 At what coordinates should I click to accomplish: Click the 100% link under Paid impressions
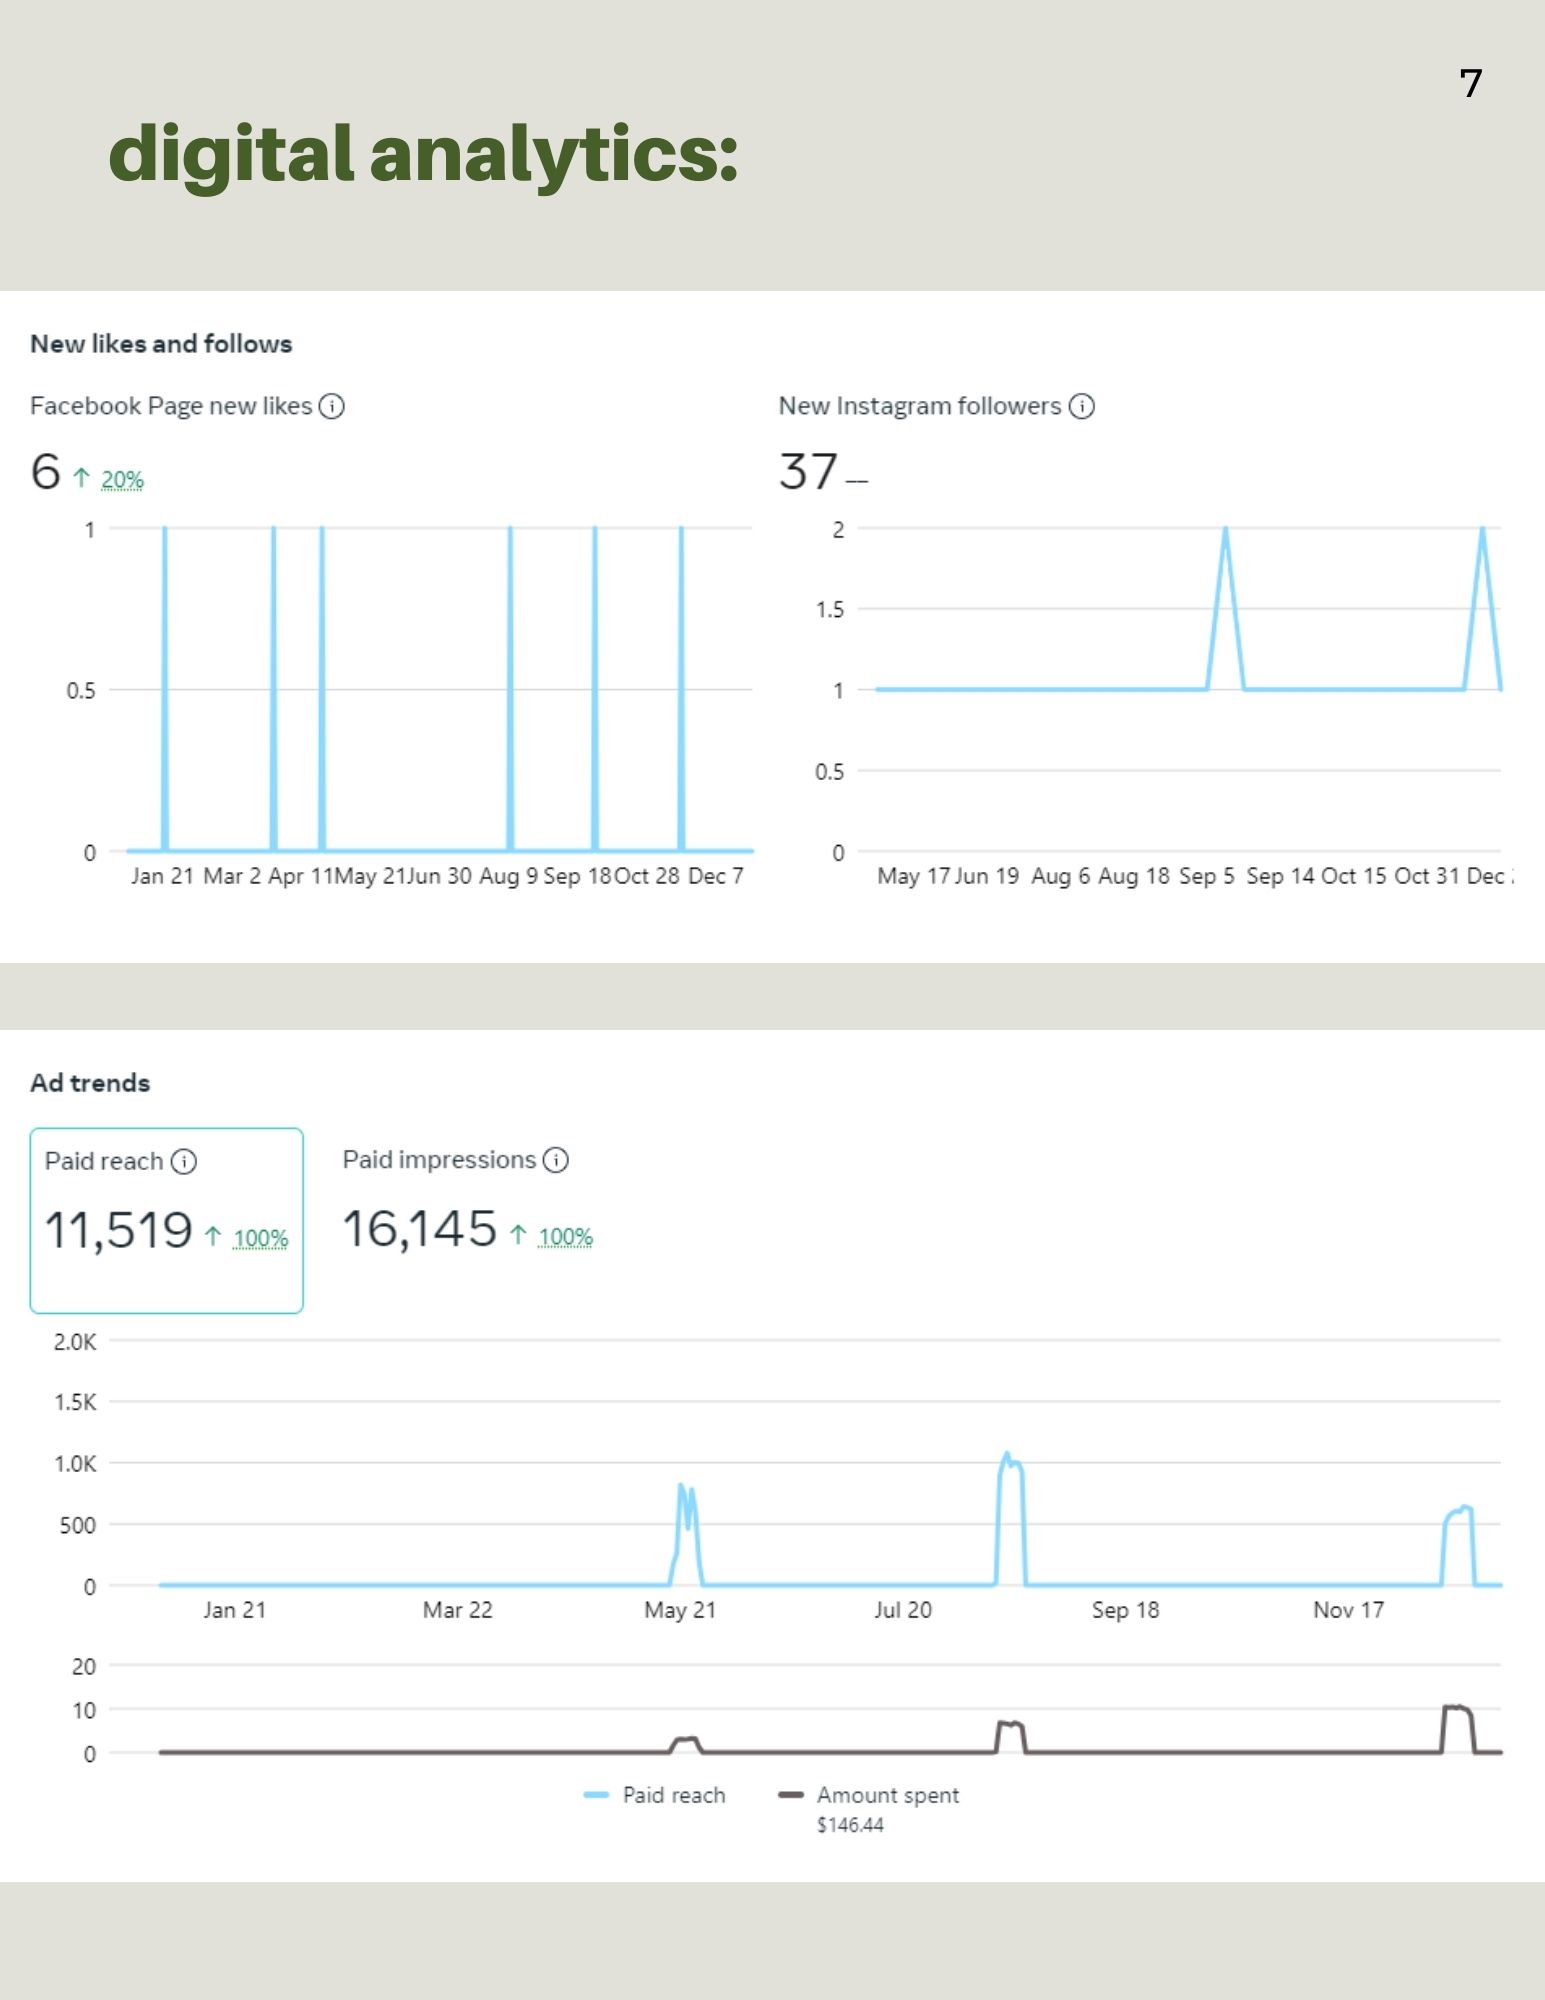(565, 1237)
